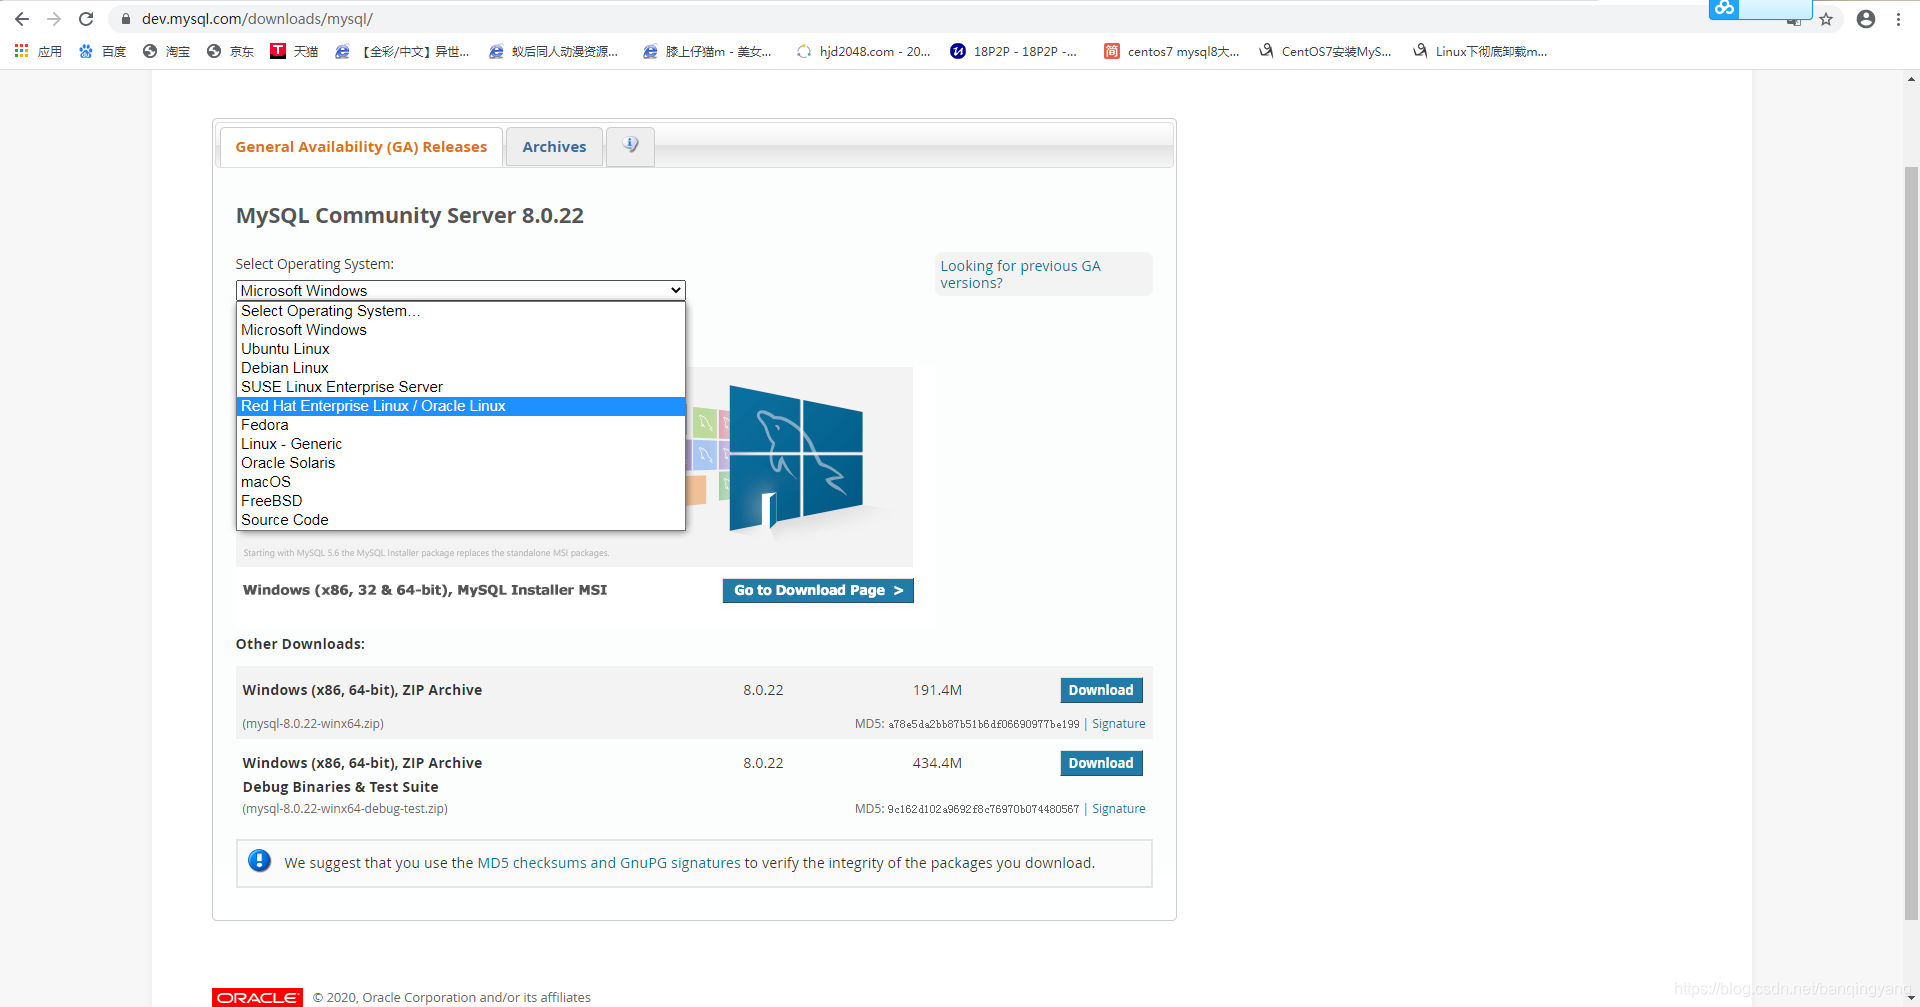
Task: Click '434.4M' file size text
Action: [x=937, y=763]
